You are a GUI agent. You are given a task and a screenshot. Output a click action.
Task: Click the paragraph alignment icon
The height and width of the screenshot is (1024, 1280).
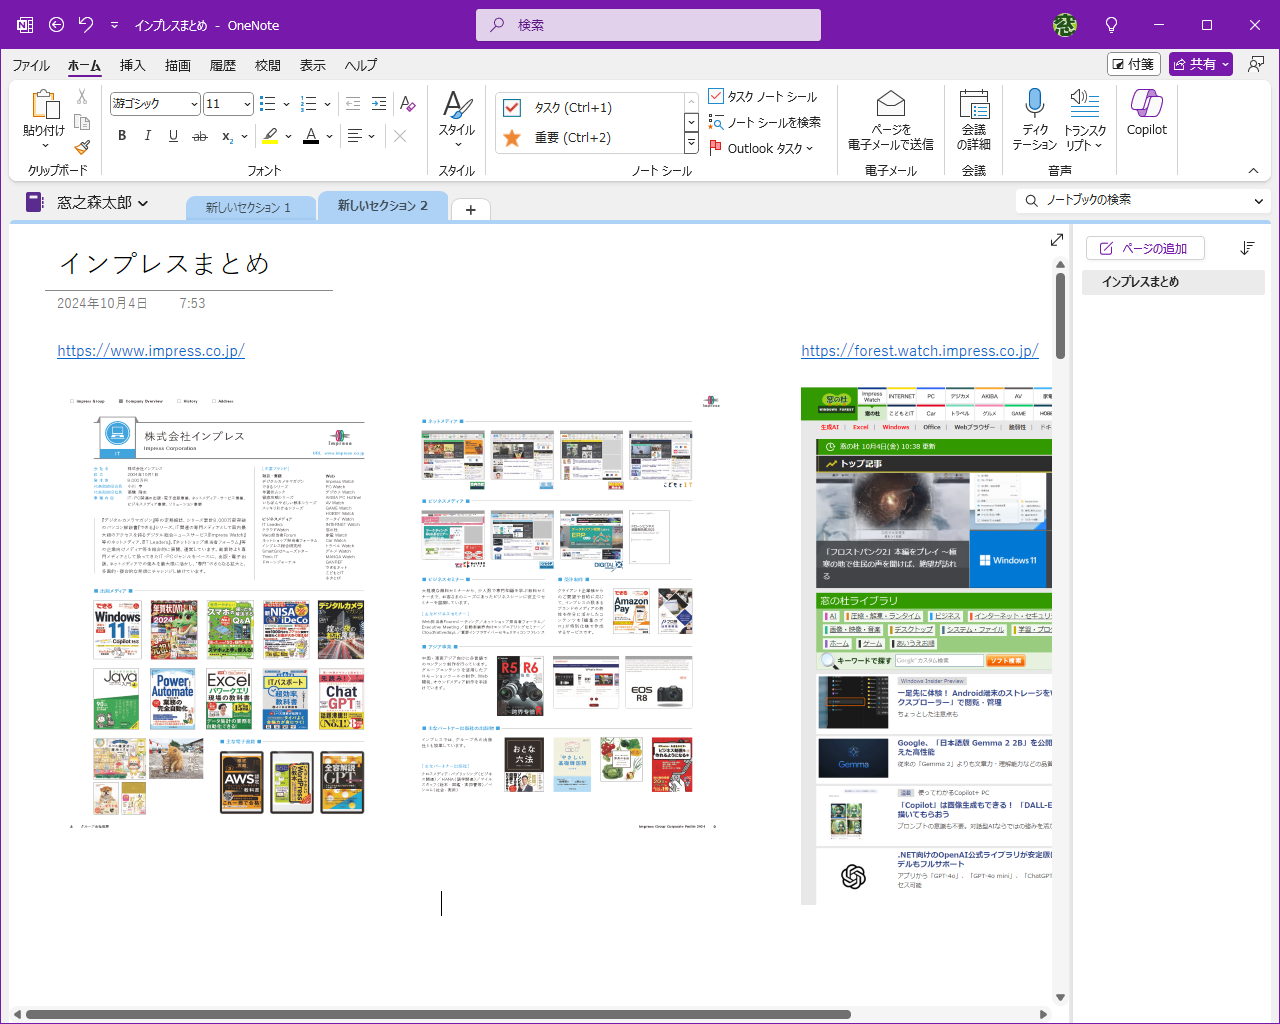355,136
